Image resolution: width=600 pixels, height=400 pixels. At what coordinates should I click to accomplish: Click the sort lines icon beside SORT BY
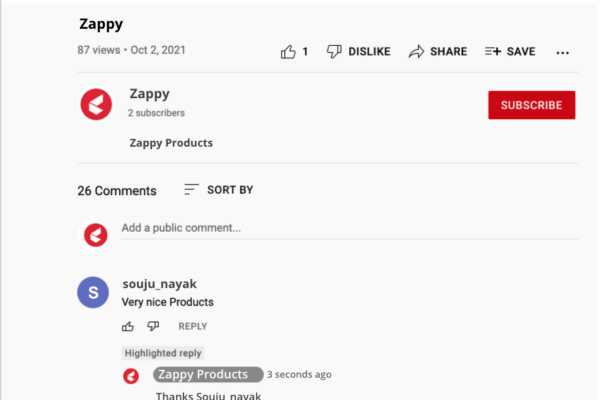pos(191,189)
